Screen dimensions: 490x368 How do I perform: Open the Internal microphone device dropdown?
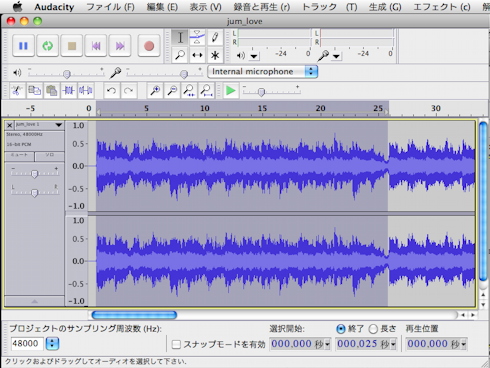[263, 71]
